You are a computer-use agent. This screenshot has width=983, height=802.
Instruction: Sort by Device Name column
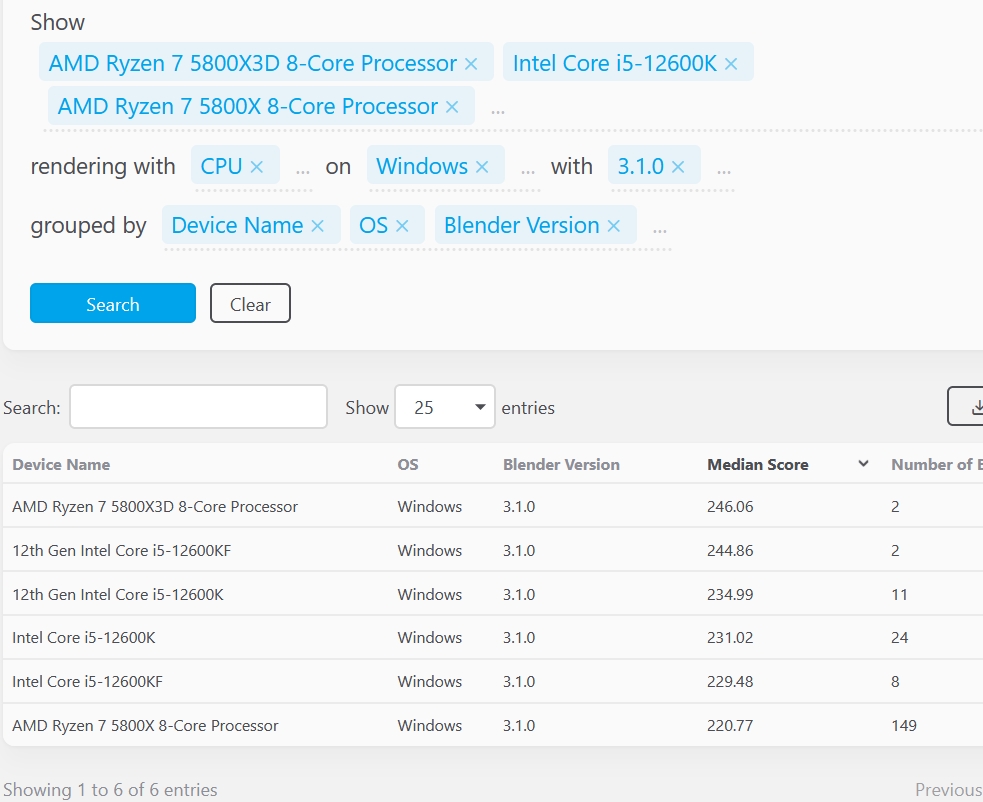pyautogui.click(x=61, y=465)
